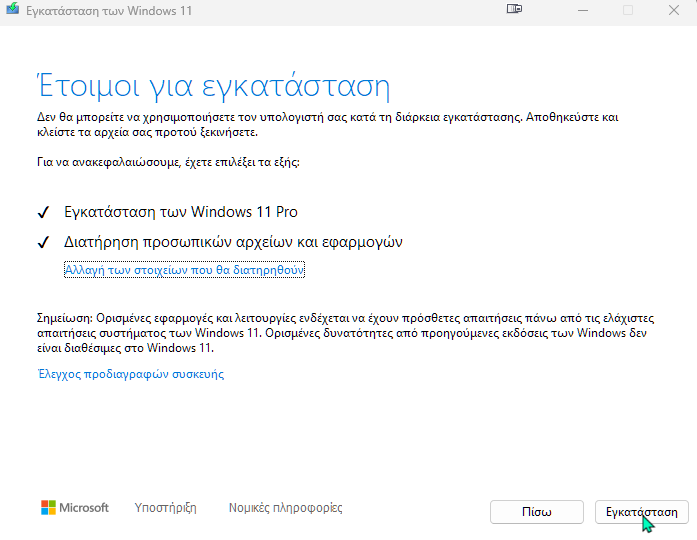Click the Εγκατάσταση install button
This screenshot has width=697, height=540.
point(641,512)
